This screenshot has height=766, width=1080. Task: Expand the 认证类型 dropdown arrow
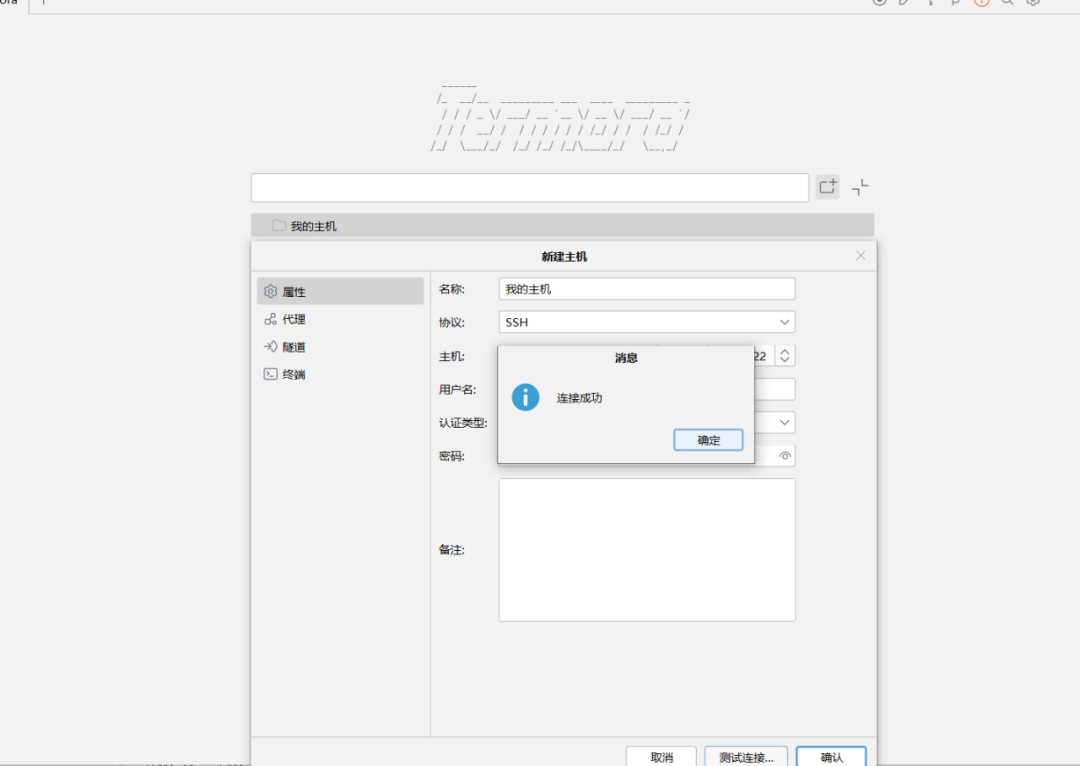(x=785, y=422)
